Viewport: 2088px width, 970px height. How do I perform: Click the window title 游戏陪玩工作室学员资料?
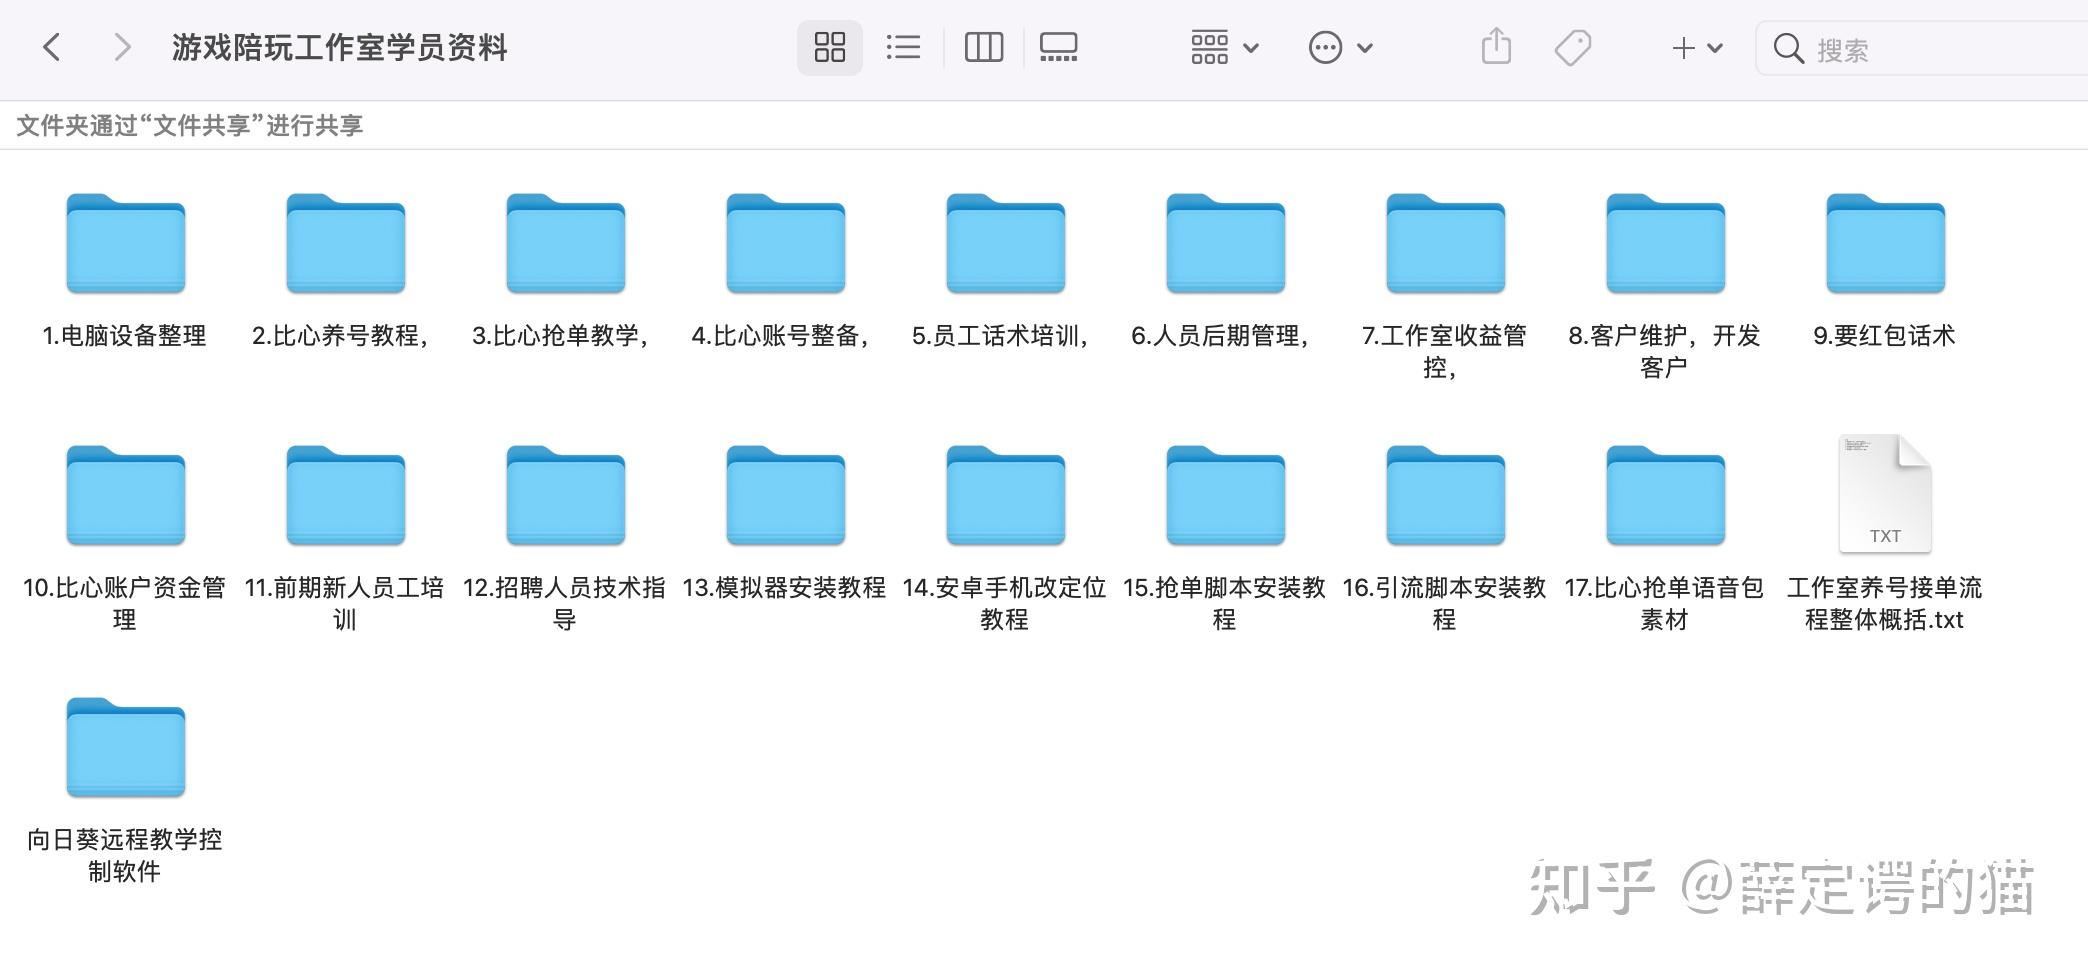pos(339,47)
